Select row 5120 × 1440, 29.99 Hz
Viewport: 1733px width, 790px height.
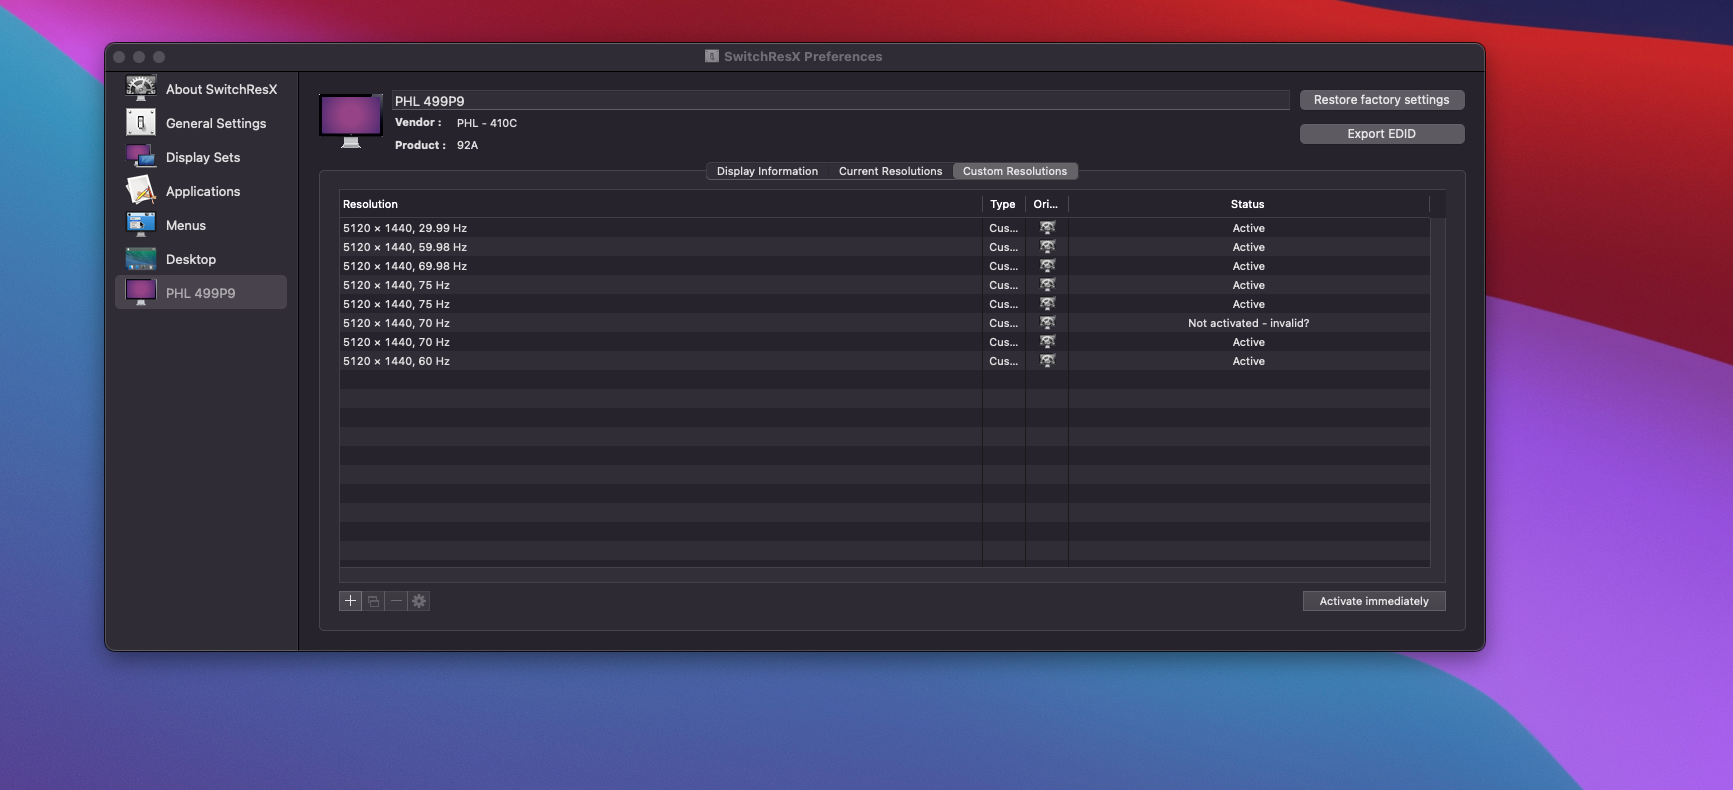[884, 228]
